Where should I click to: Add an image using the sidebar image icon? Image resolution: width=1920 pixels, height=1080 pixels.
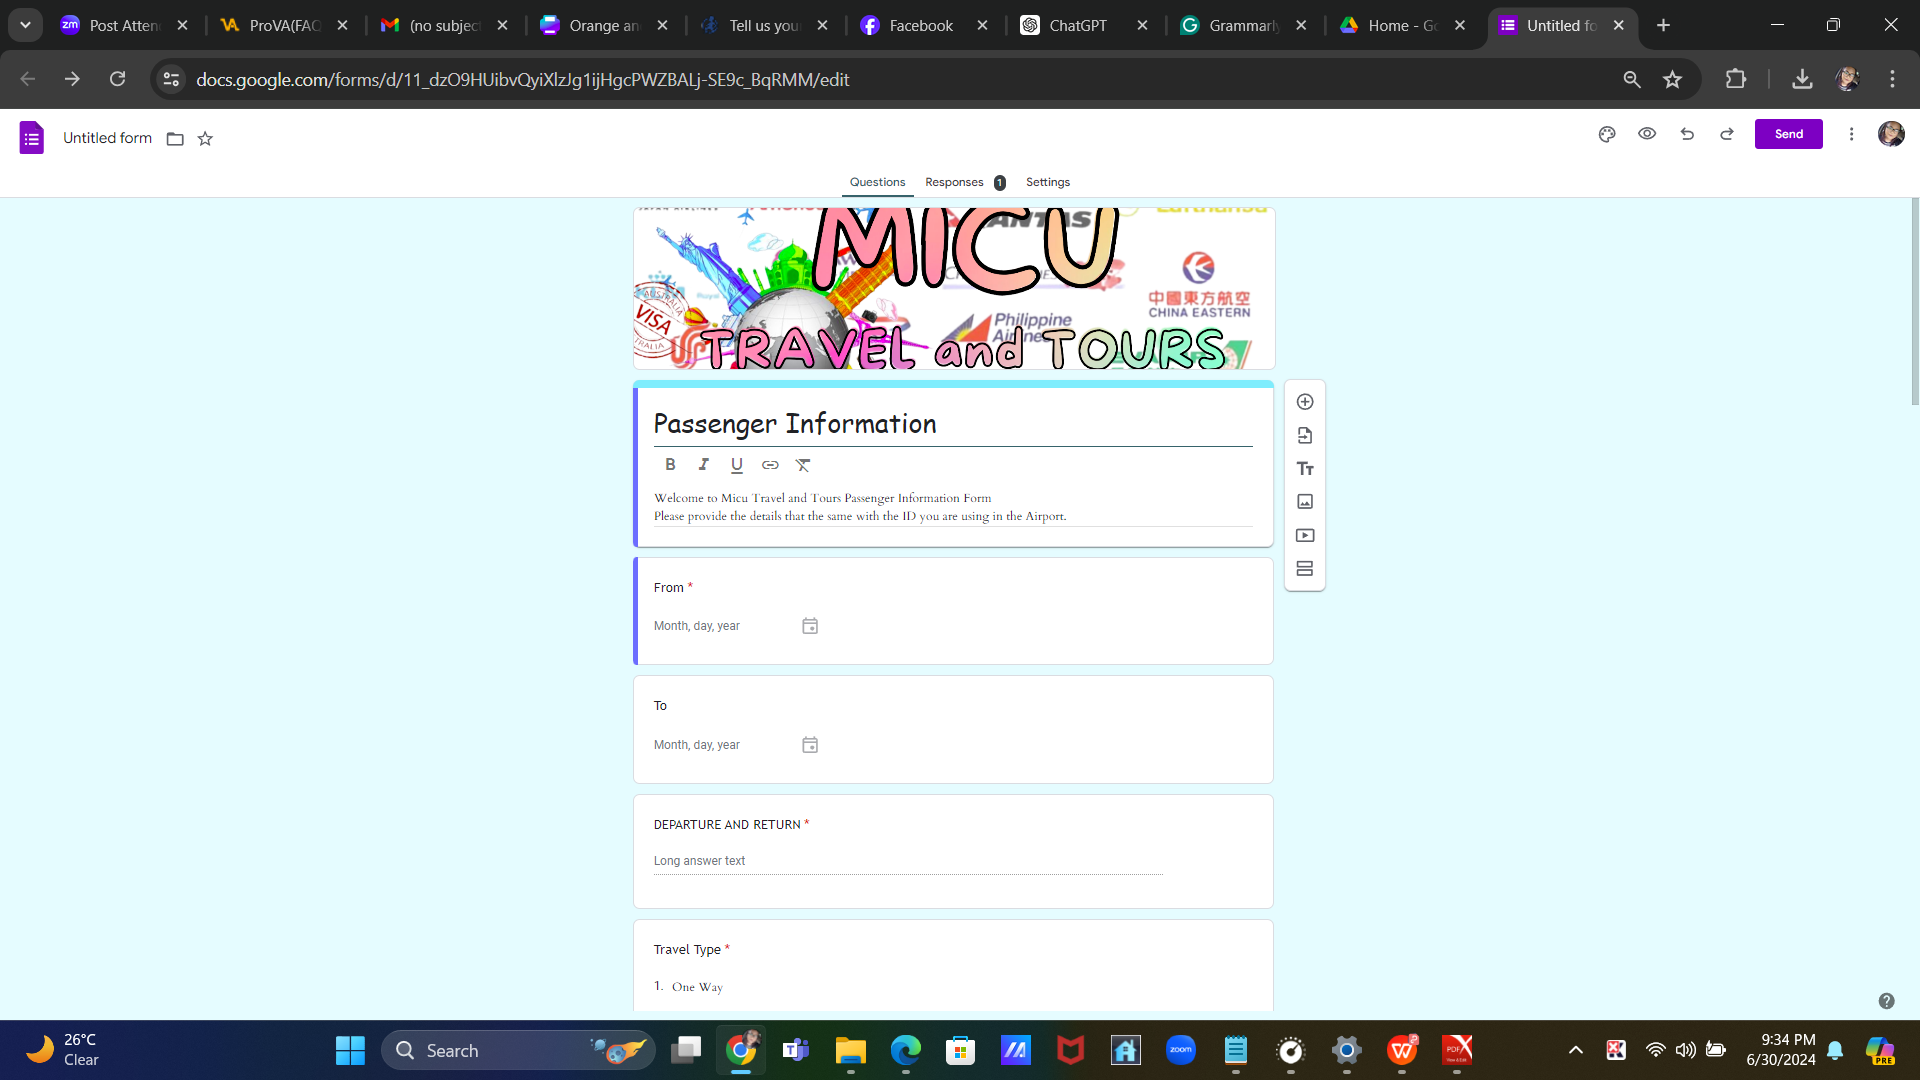1305,501
